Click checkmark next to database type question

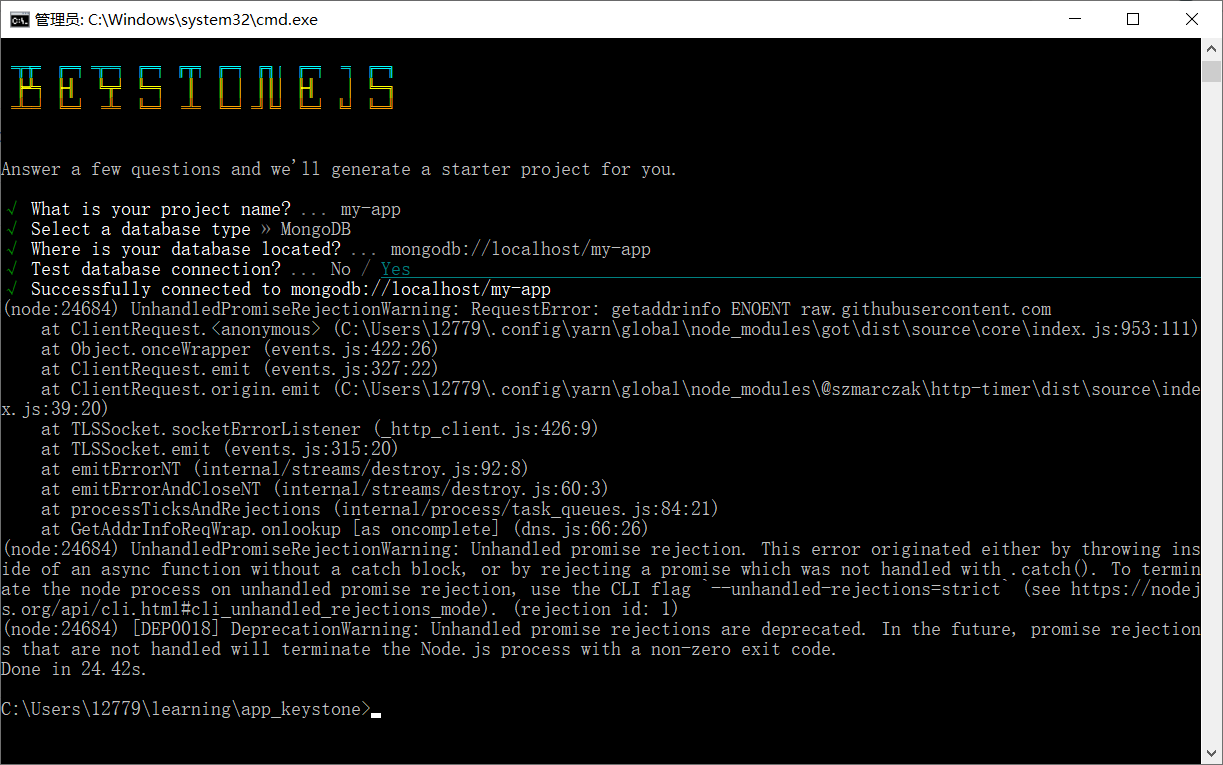pyautogui.click(x=12, y=228)
